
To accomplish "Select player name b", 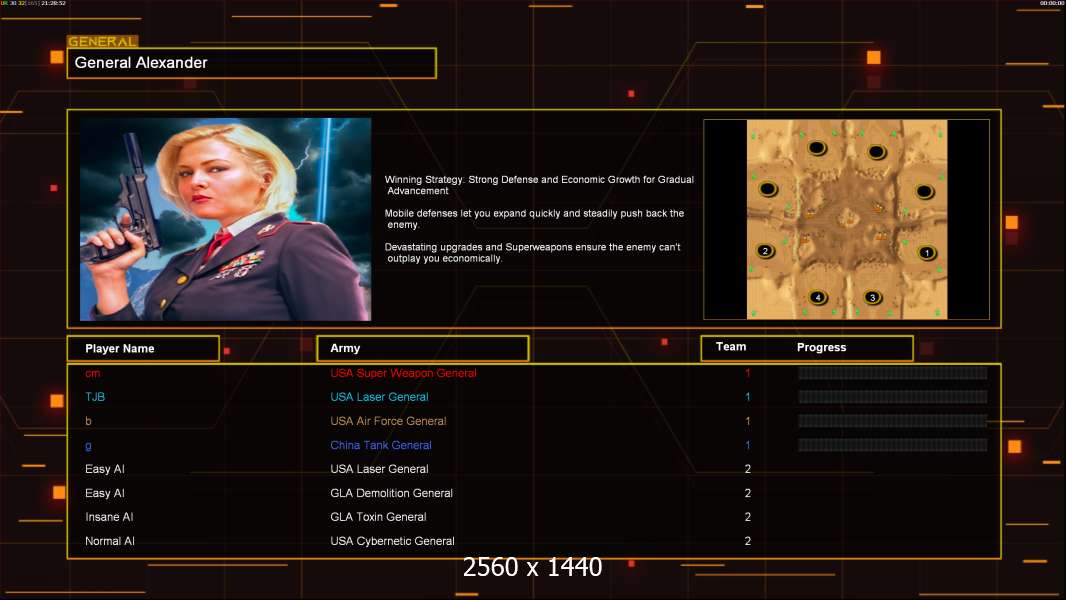I will point(88,421).
